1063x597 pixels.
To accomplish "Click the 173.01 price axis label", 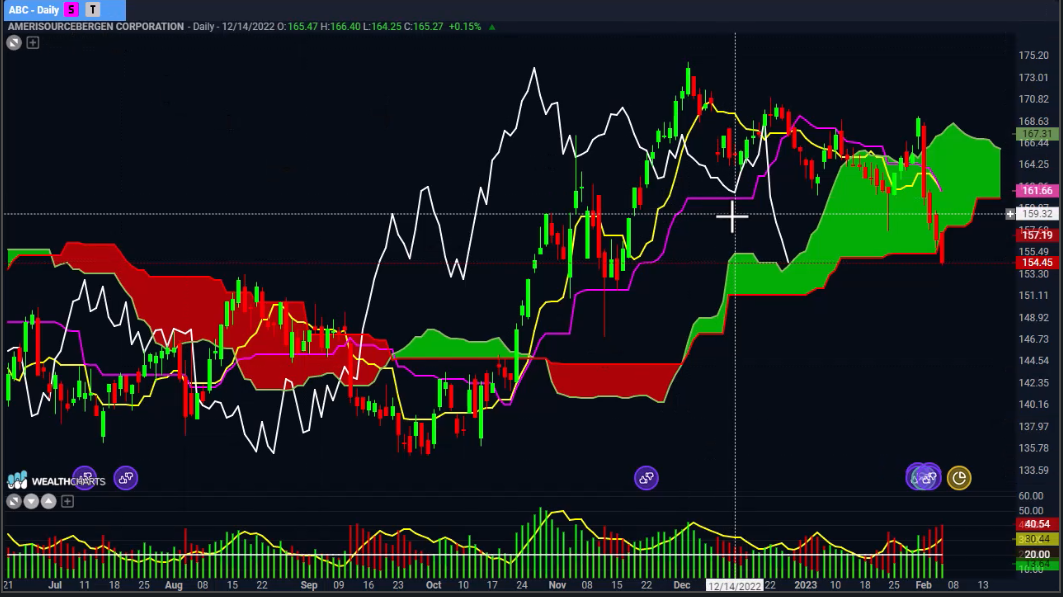I will 1033,77.
